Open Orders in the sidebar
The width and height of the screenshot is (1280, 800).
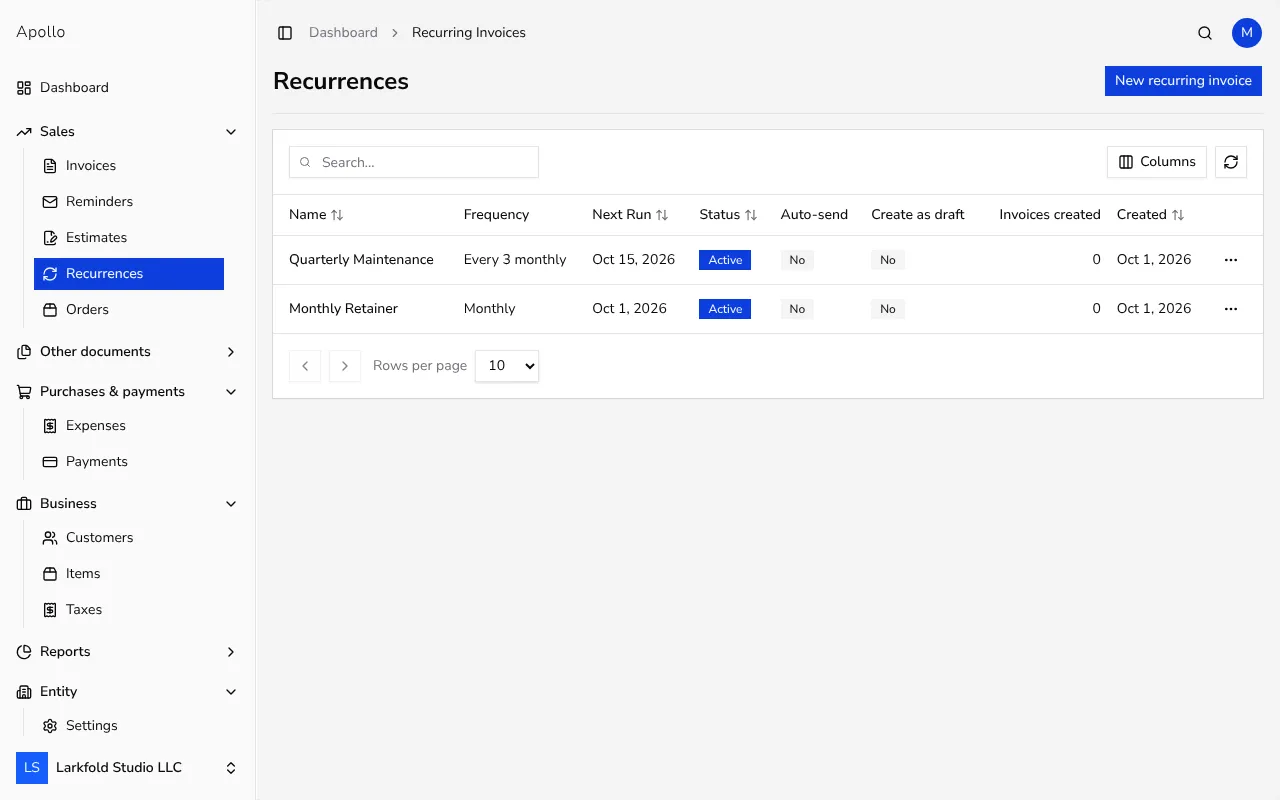[129, 310]
